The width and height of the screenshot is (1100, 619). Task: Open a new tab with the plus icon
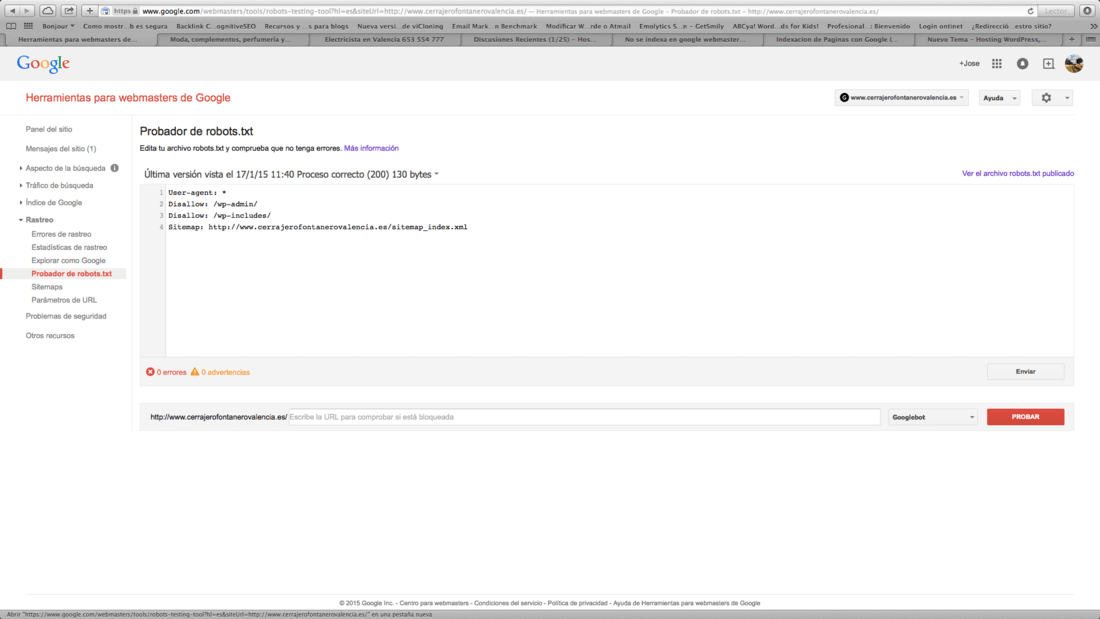pyautogui.click(x=1071, y=39)
